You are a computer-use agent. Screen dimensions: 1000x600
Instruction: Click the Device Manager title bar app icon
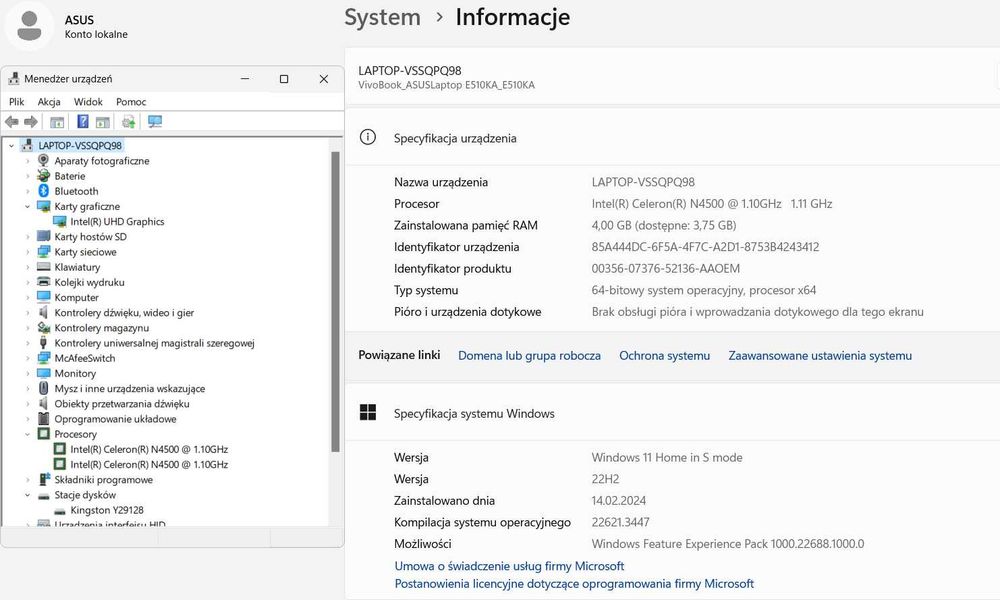click(x=13, y=78)
